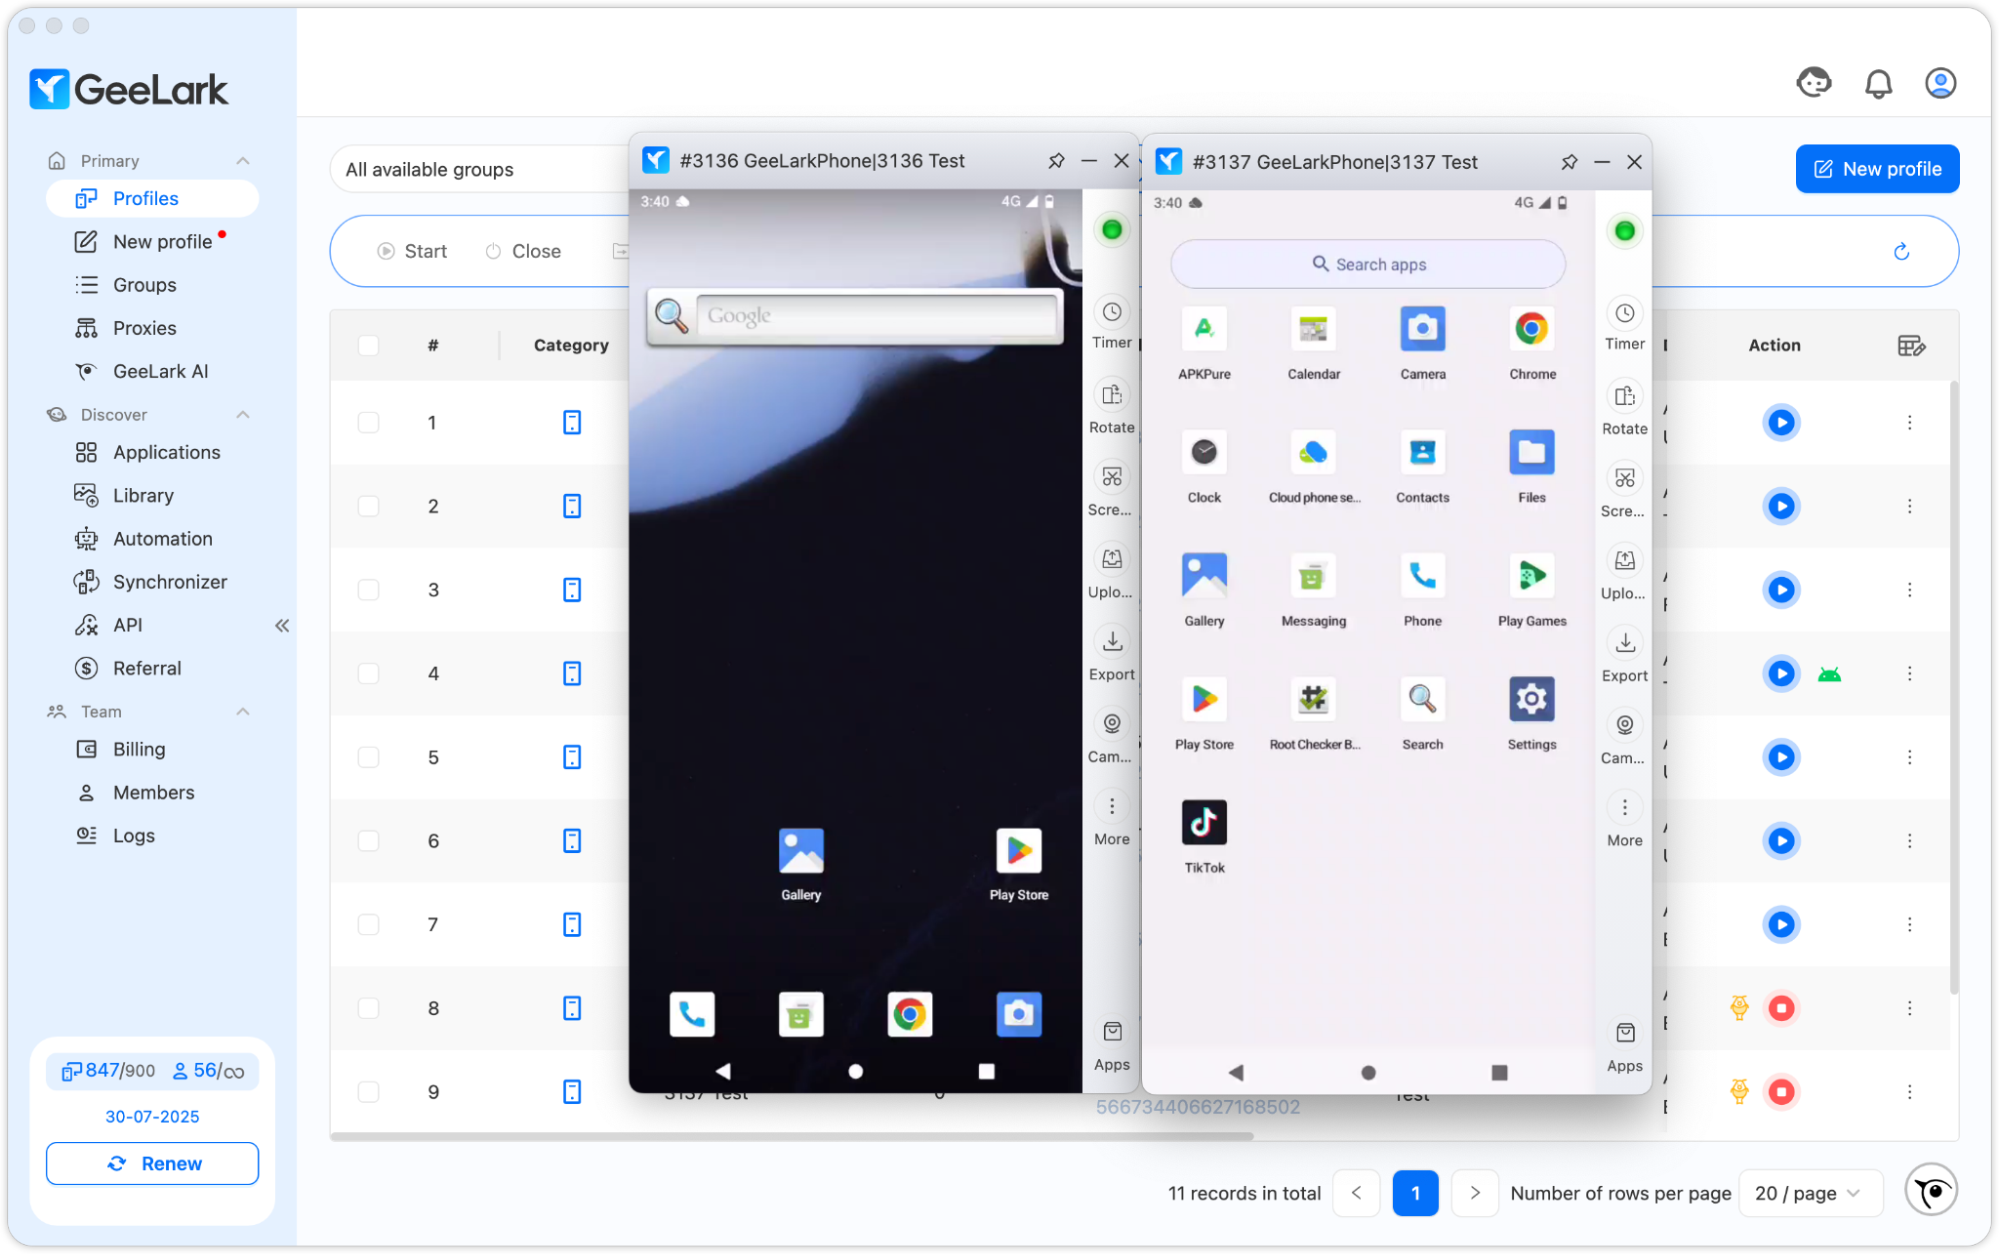
Task: Check the box for row 5
Action: click(x=368, y=757)
